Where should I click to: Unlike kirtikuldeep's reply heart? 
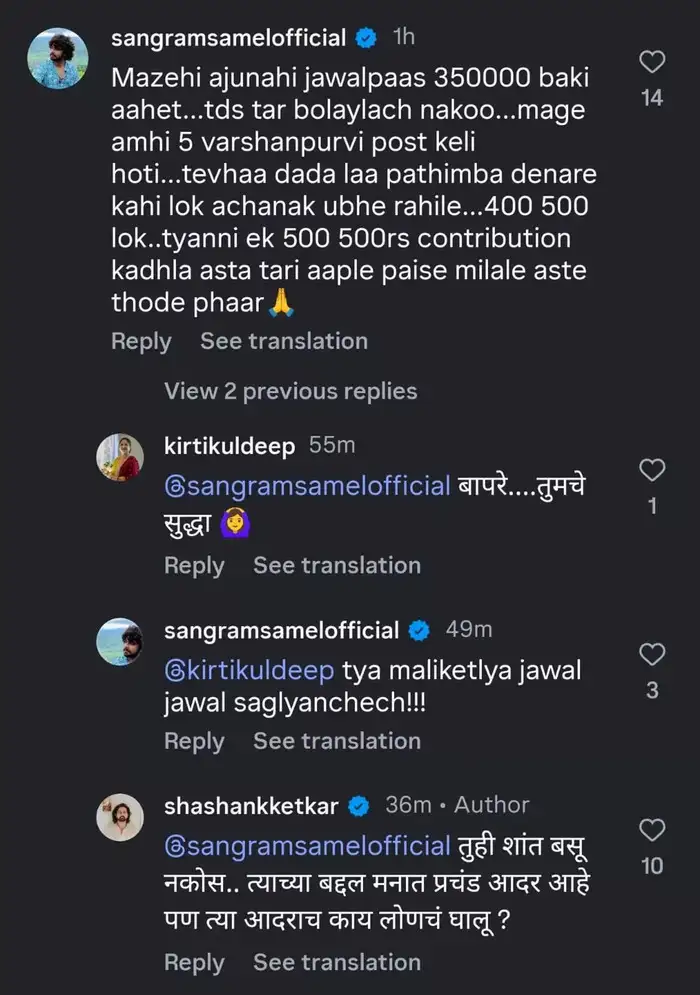click(x=652, y=468)
